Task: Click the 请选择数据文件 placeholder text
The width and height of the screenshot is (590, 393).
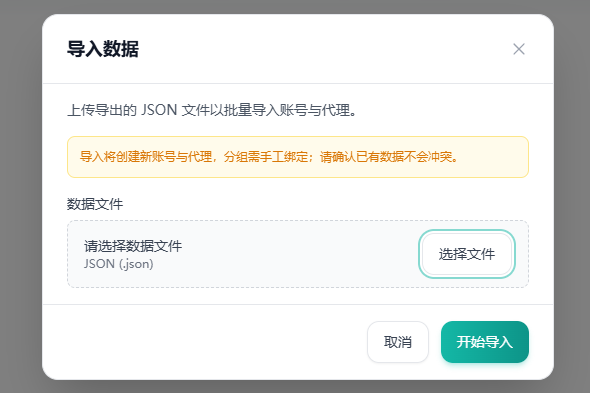Action: pos(133,246)
